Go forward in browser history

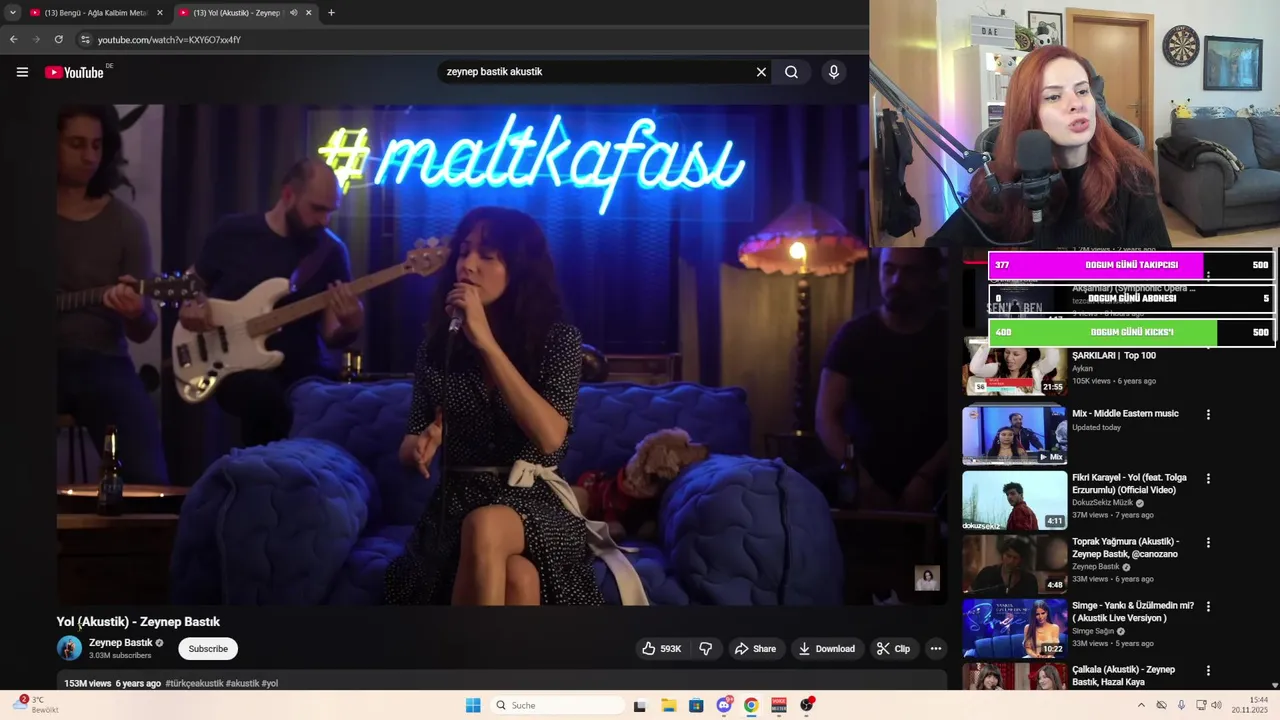click(36, 39)
